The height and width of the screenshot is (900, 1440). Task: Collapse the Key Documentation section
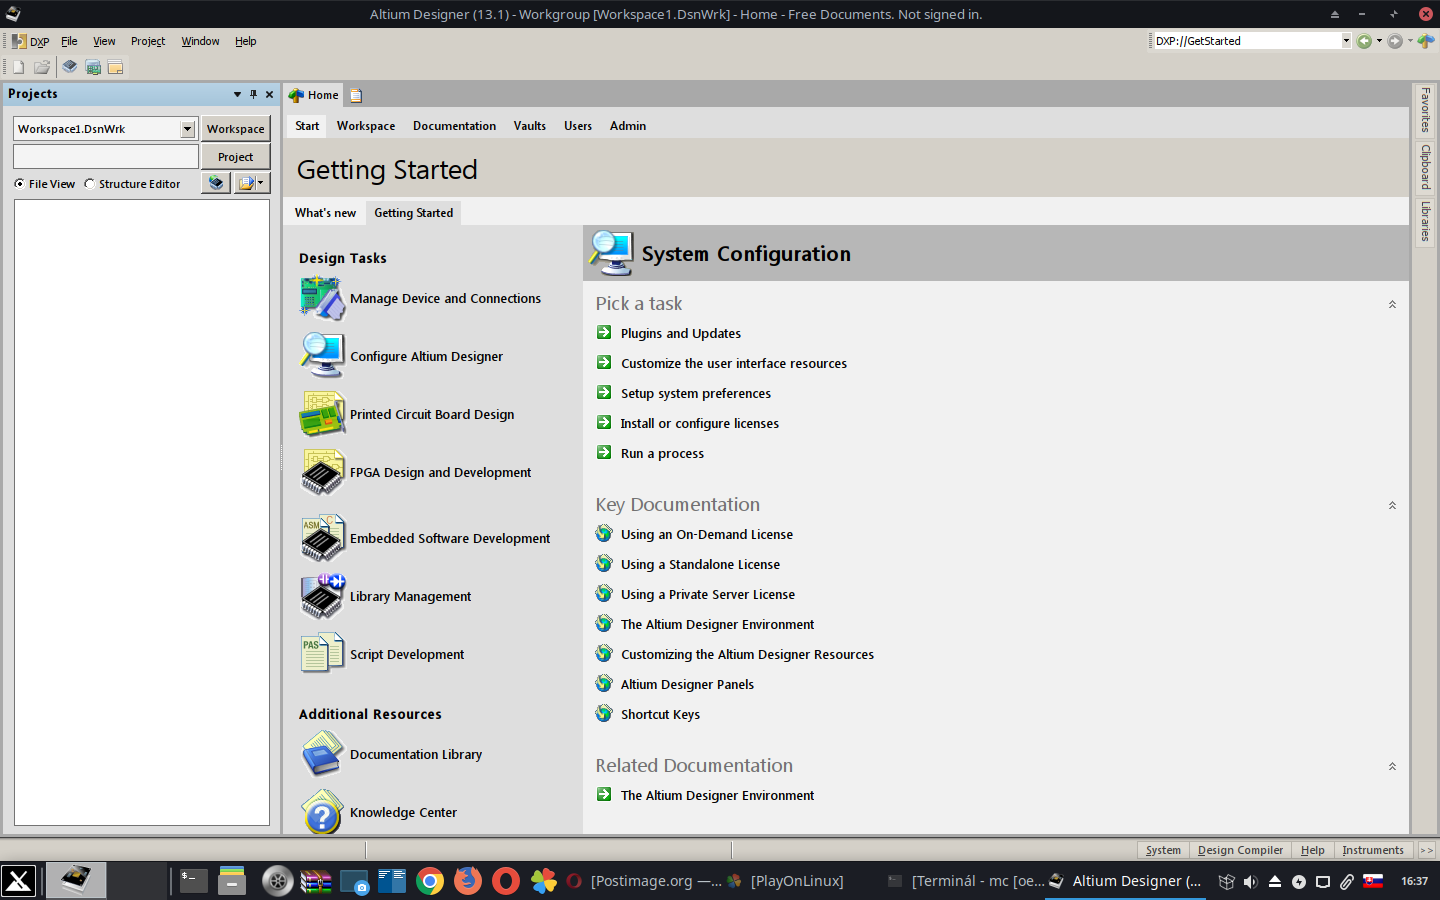(x=1392, y=505)
